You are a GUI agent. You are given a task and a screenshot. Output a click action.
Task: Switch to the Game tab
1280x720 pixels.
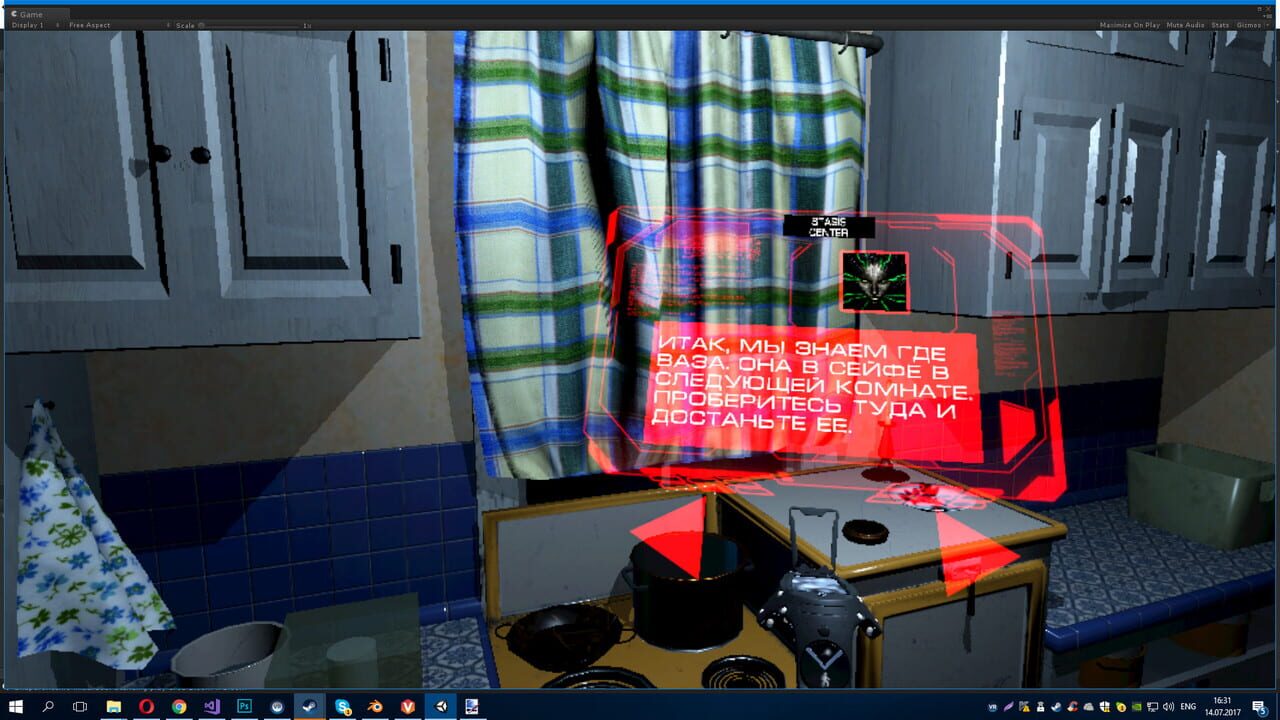(x=30, y=14)
